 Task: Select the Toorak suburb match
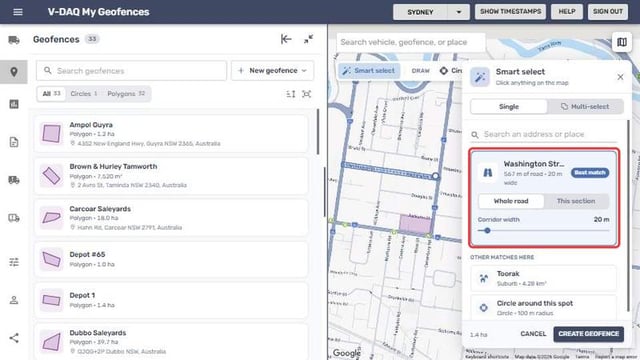(543, 278)
